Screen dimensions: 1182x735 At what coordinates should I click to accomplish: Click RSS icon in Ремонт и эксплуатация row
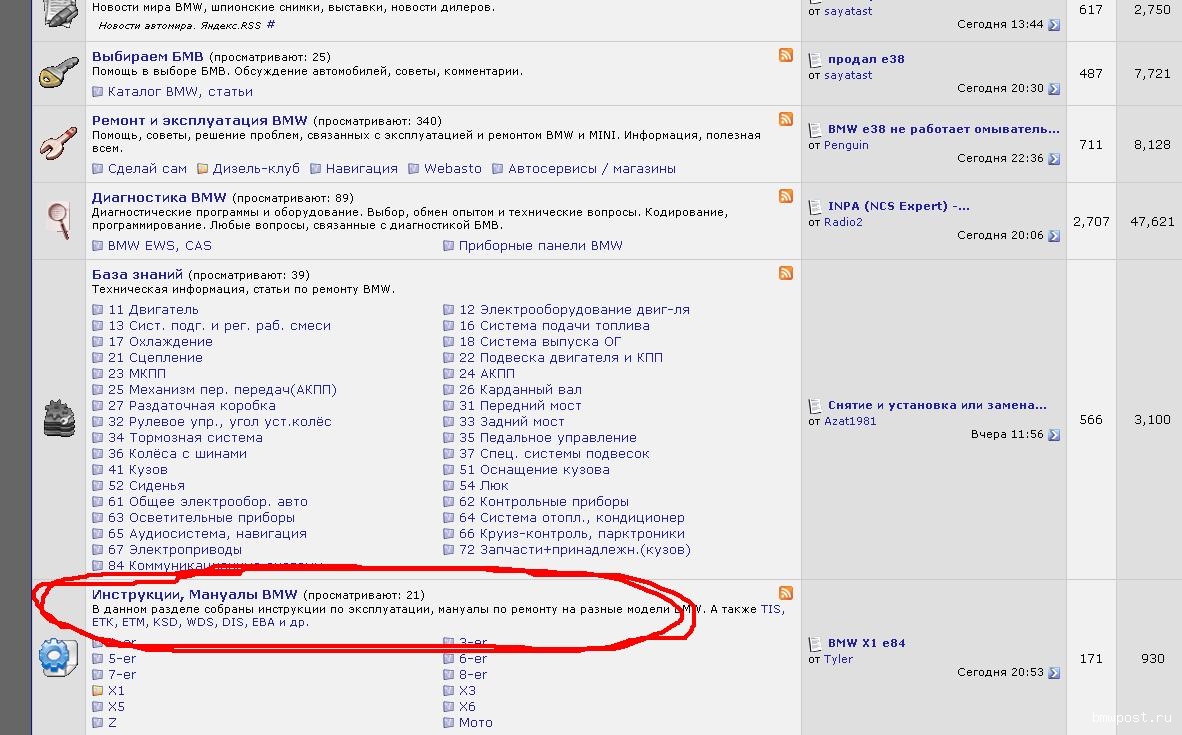786,119
